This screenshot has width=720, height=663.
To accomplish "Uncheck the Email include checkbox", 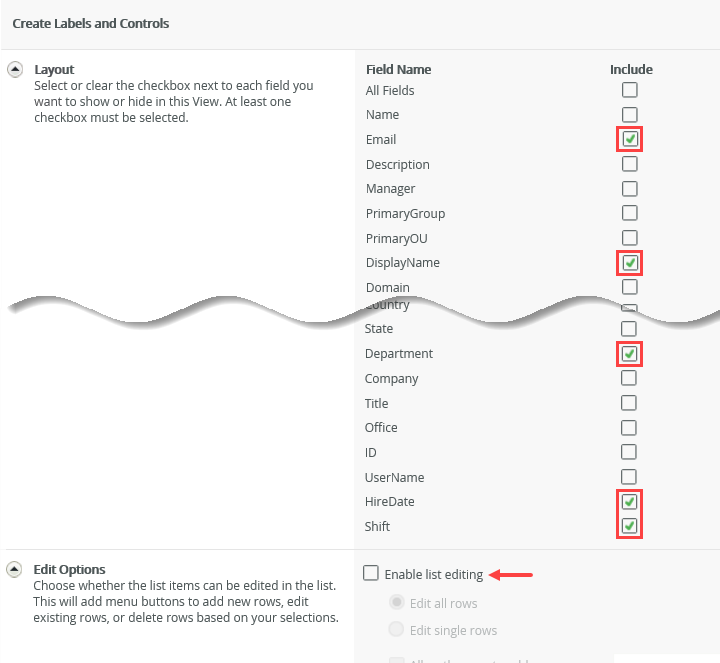I will coord(630,139).
